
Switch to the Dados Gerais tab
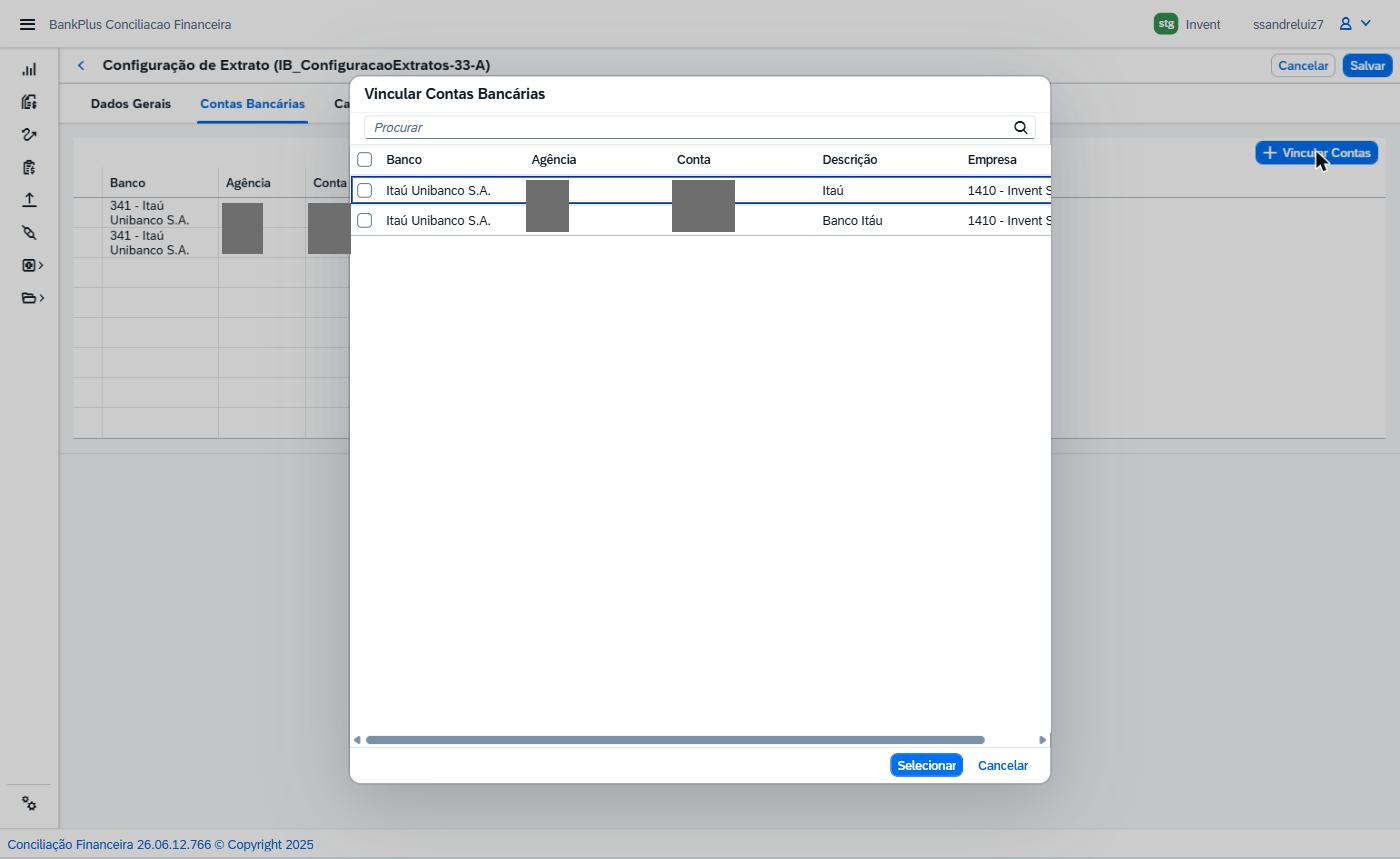coord(131,104)
